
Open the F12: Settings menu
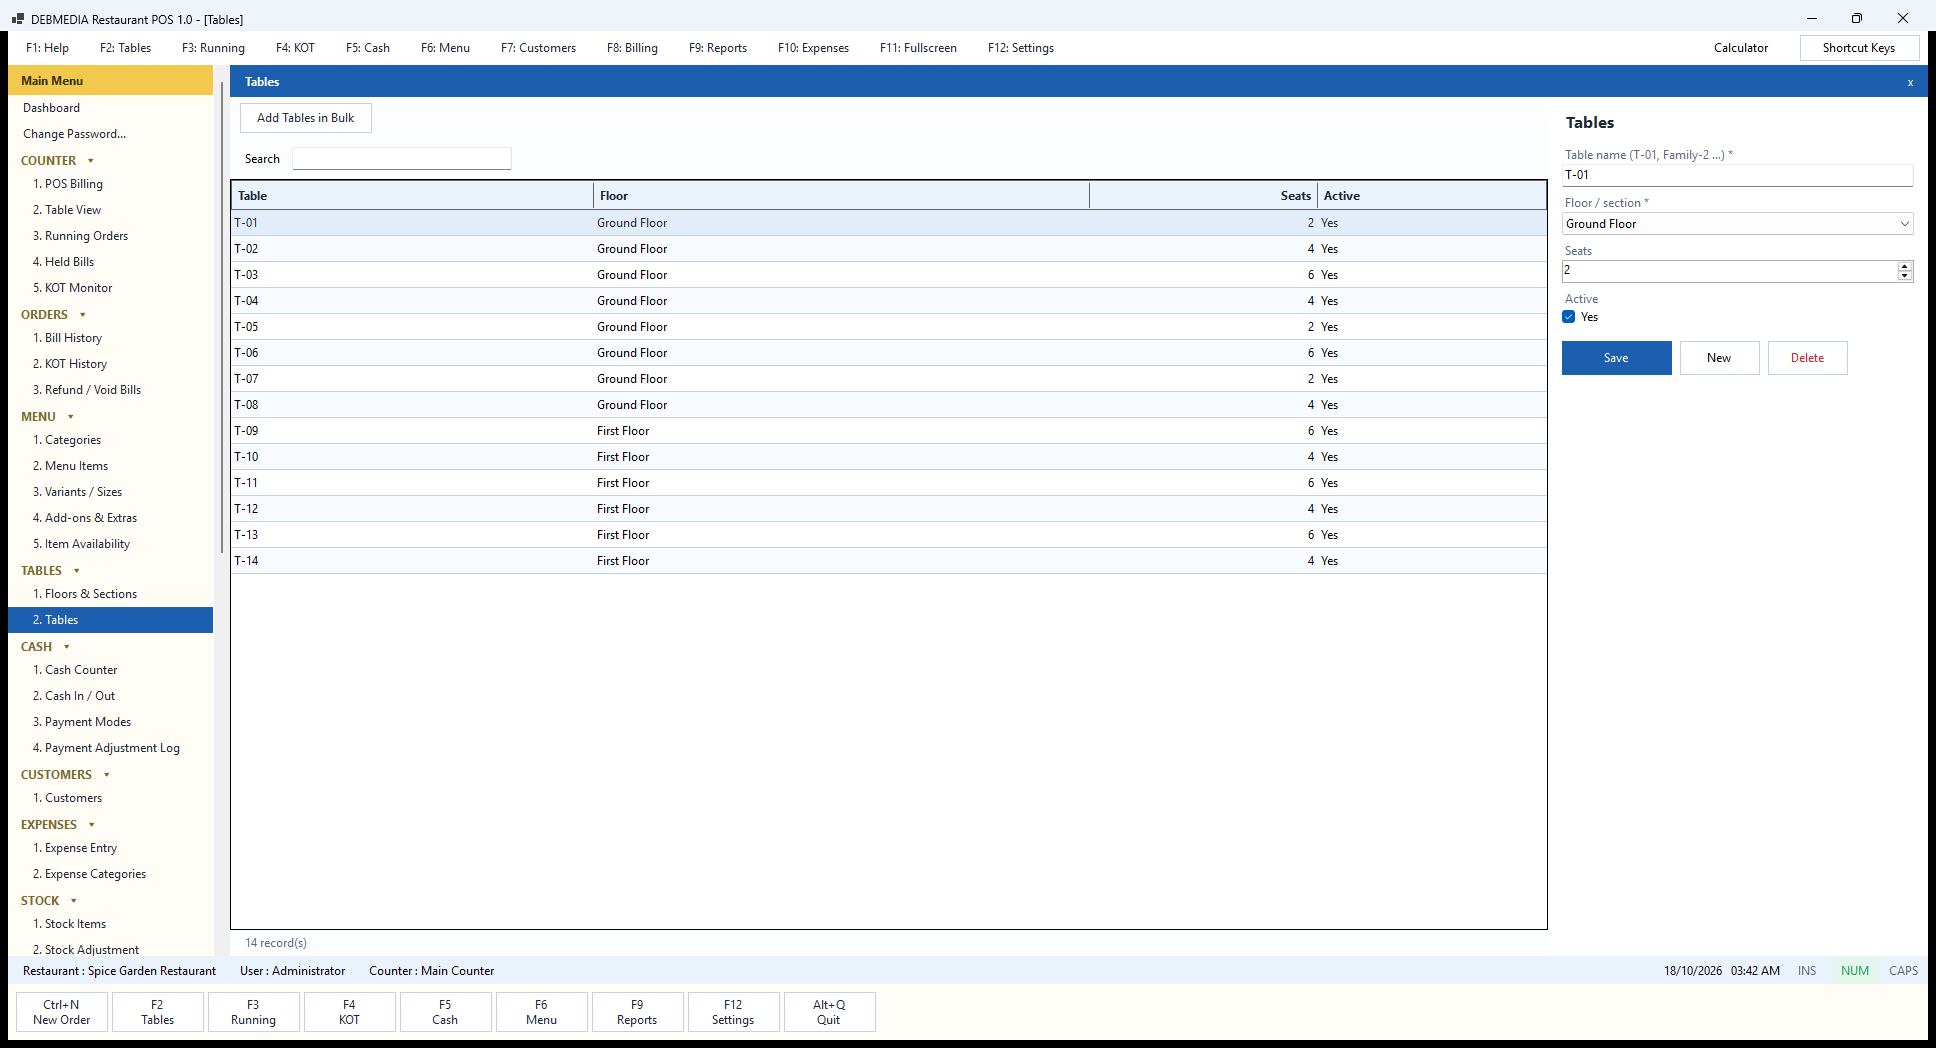click(x=1021, y=48)
